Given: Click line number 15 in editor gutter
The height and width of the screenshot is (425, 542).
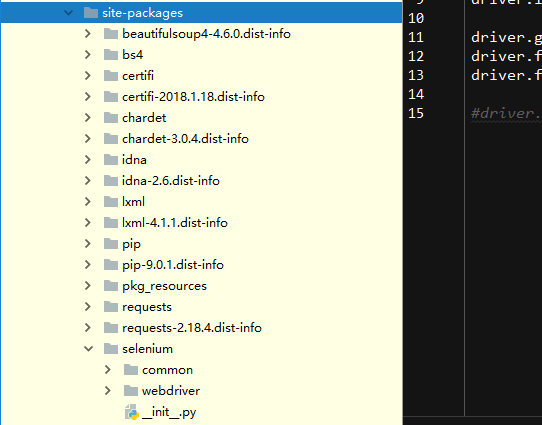Looking at the screenshot, I should click(416, 113).
